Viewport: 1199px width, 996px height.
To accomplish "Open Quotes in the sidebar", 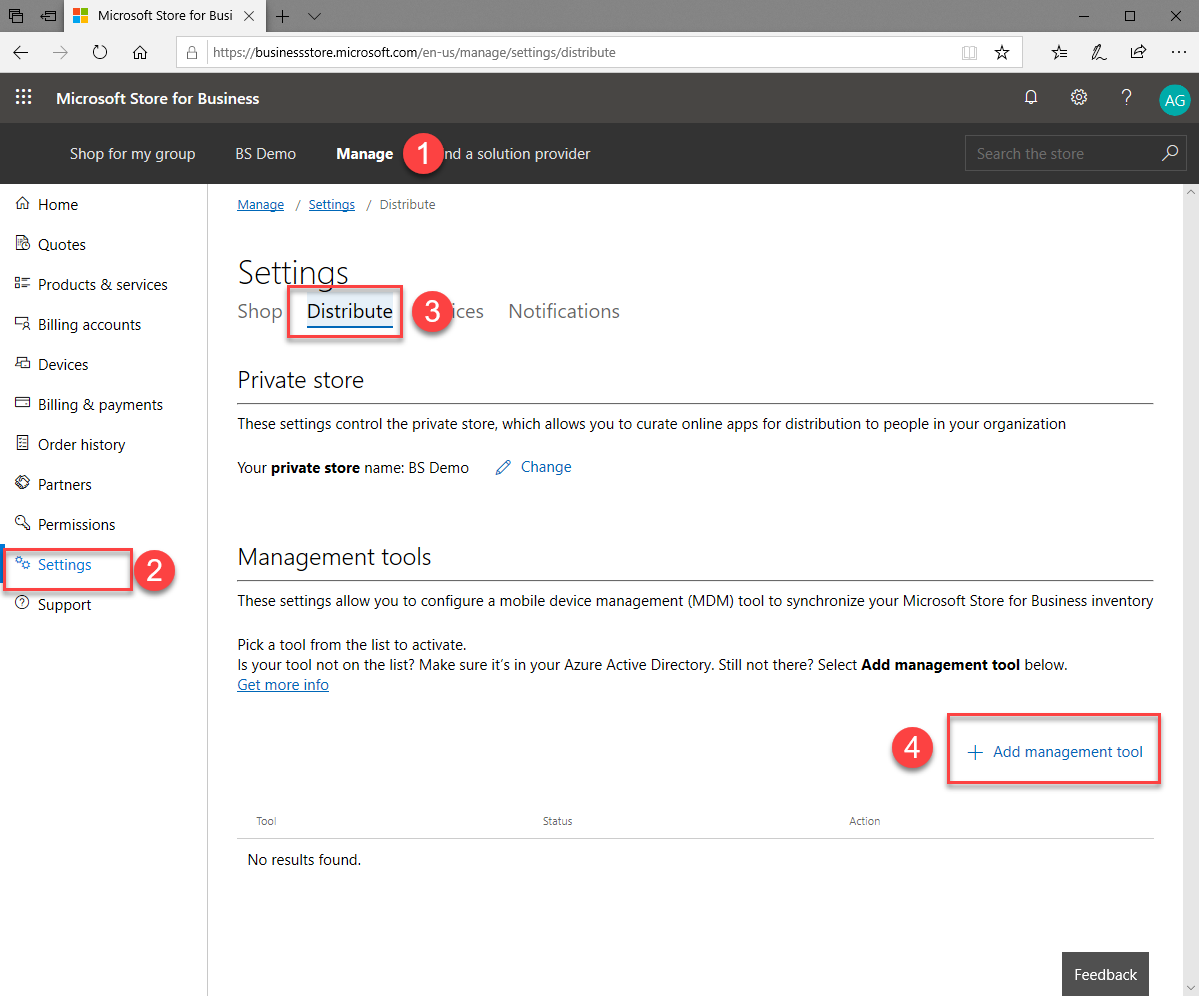I will [50, 245].
